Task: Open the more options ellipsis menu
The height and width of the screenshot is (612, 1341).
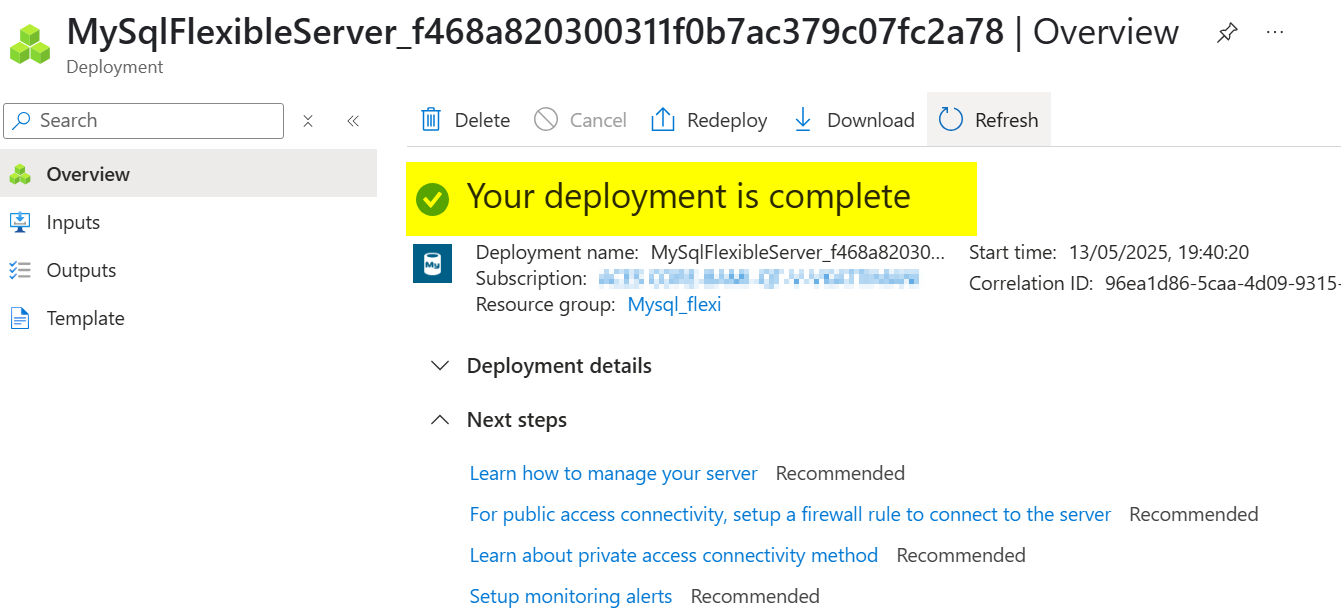Action: [x=1275, y=32]
